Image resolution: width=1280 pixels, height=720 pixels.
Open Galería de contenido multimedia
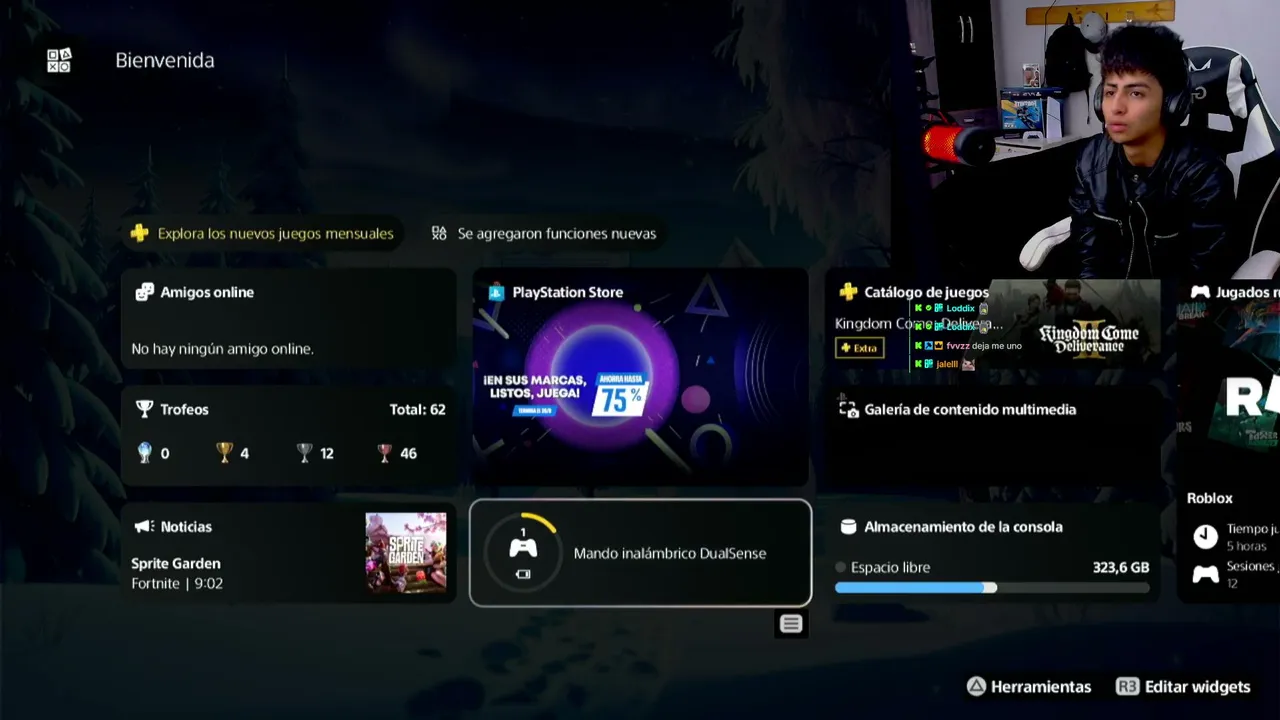[x=970, y=409]
